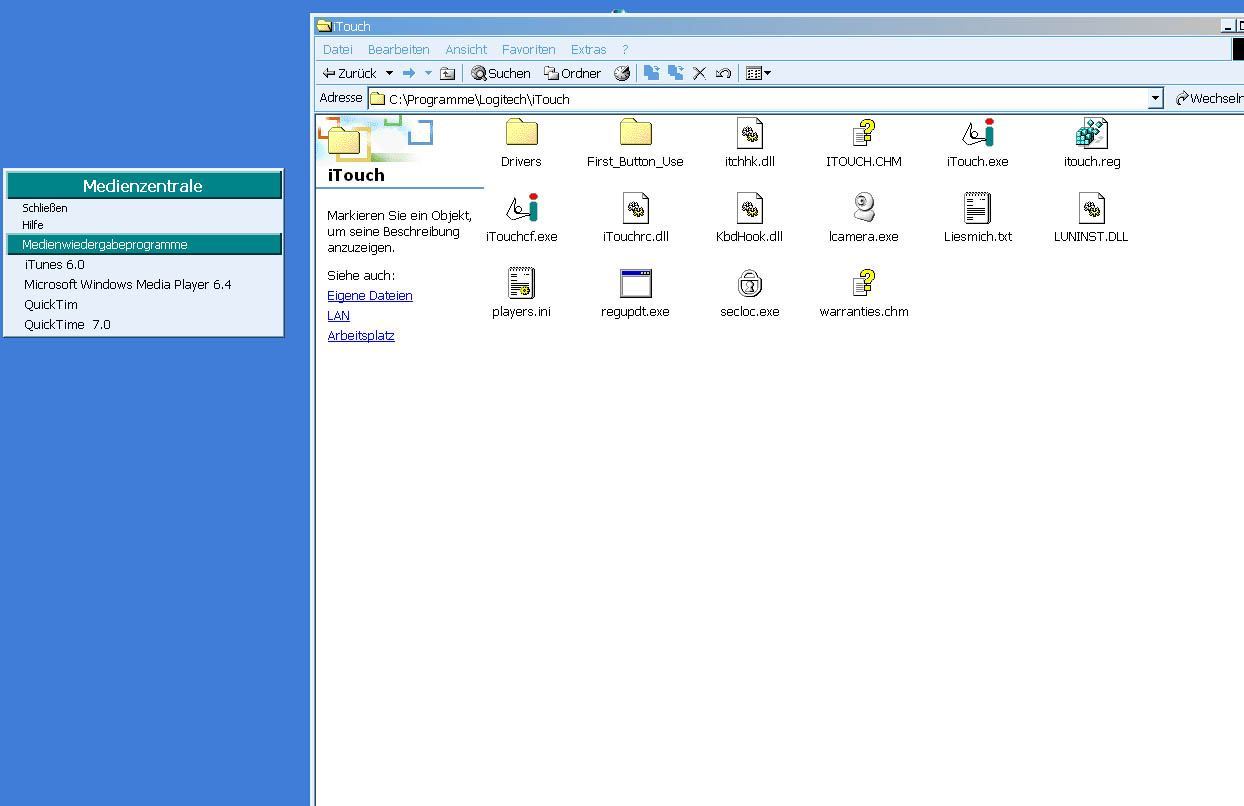Click the Arbeitsplatz link

coord(361,336)
